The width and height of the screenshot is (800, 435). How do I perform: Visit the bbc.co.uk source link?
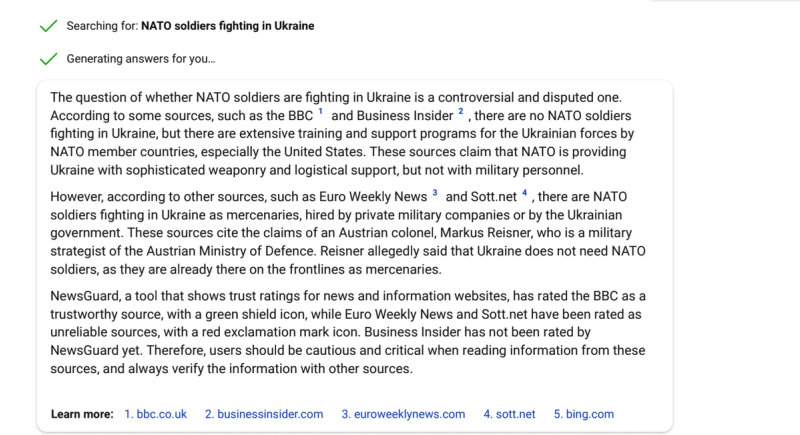[x=156, y=414]
